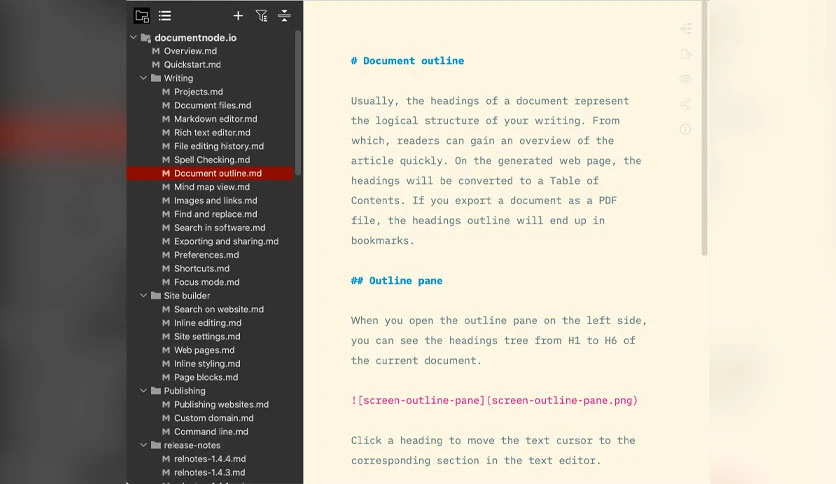Collapse the Writing folder chevron
The width and height of the screenshot is (836, 484).
point(143,78)
